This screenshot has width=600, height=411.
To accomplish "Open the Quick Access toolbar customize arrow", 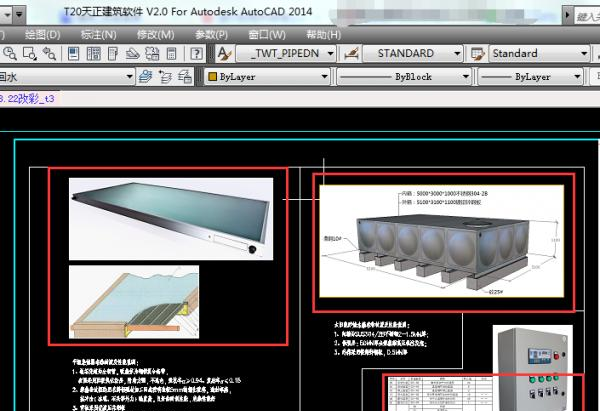I will 19,15.
